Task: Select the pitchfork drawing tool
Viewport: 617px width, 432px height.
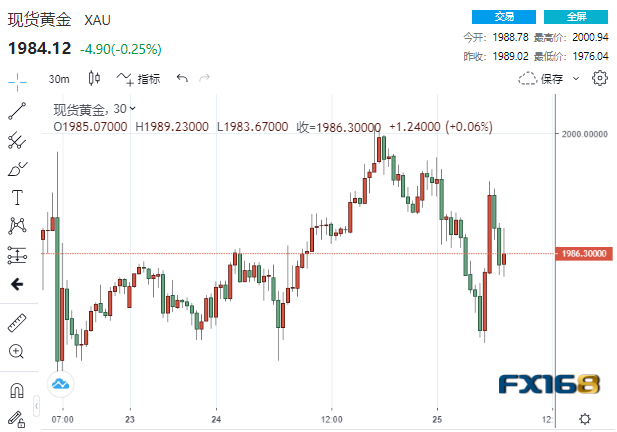Action: tap(17, 140)
